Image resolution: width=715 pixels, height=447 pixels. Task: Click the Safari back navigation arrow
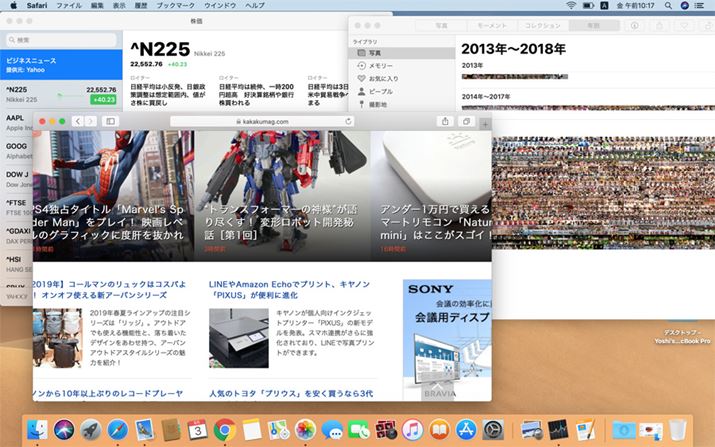click(x=76, y=121)
